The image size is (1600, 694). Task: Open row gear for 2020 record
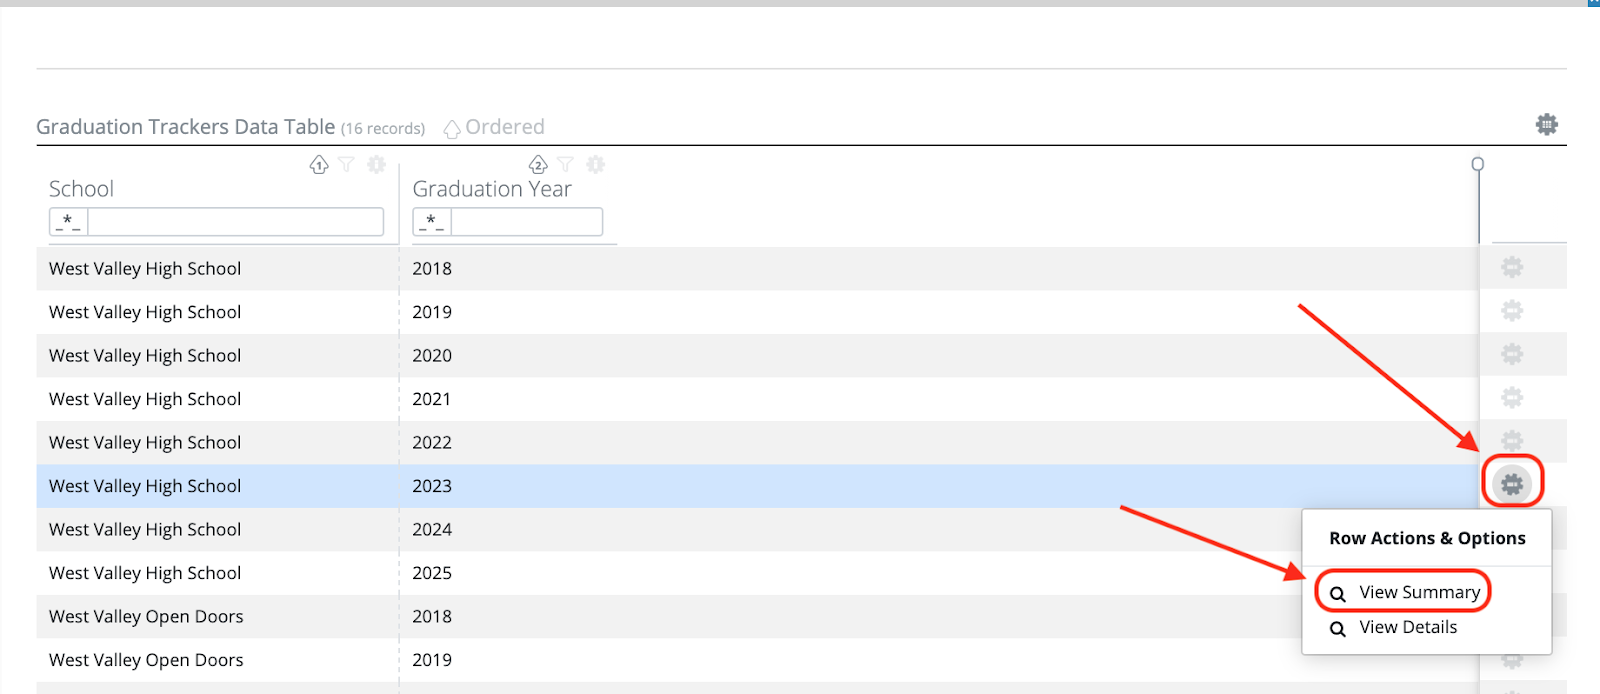tap(1512, 354)
